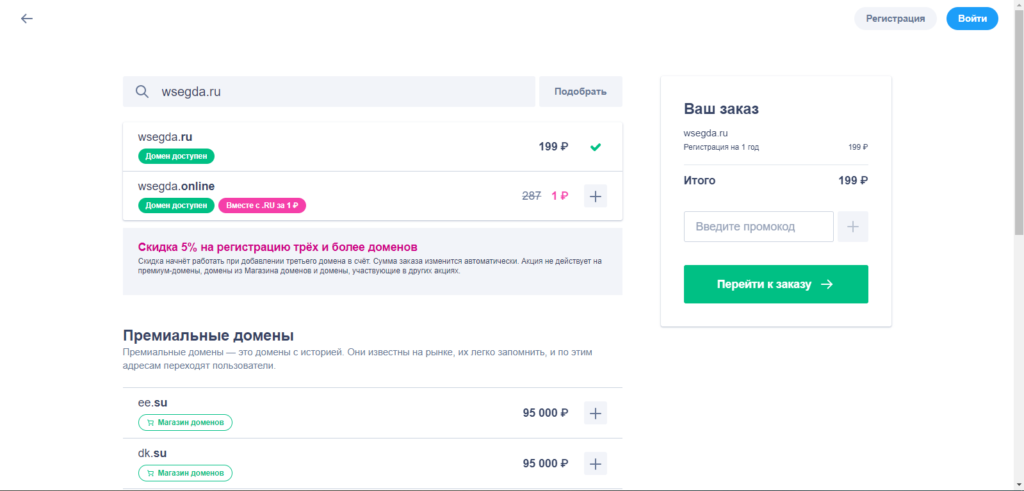Click the 5% discount promo heading
The width and height of the screenshot is (1024, 491).
tap(278, 247)
